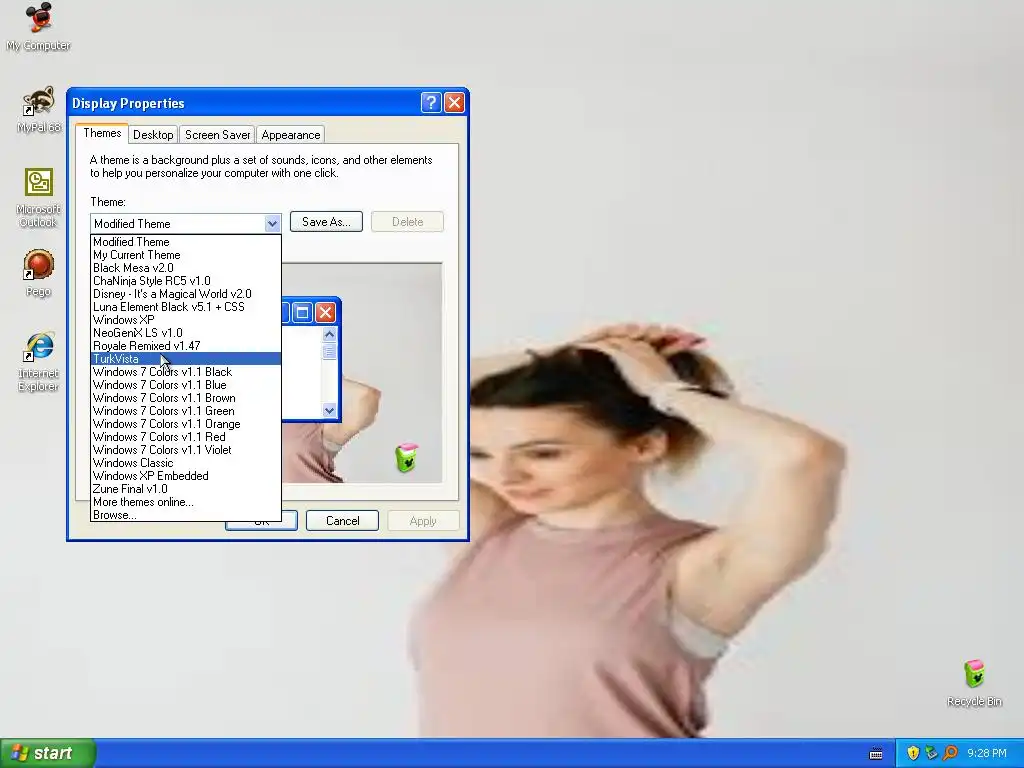The width and height of the screenshot is (1024, 768).
Task: Select the NeoGeniX LS v1.0 theme
Action: coord(185,333)
